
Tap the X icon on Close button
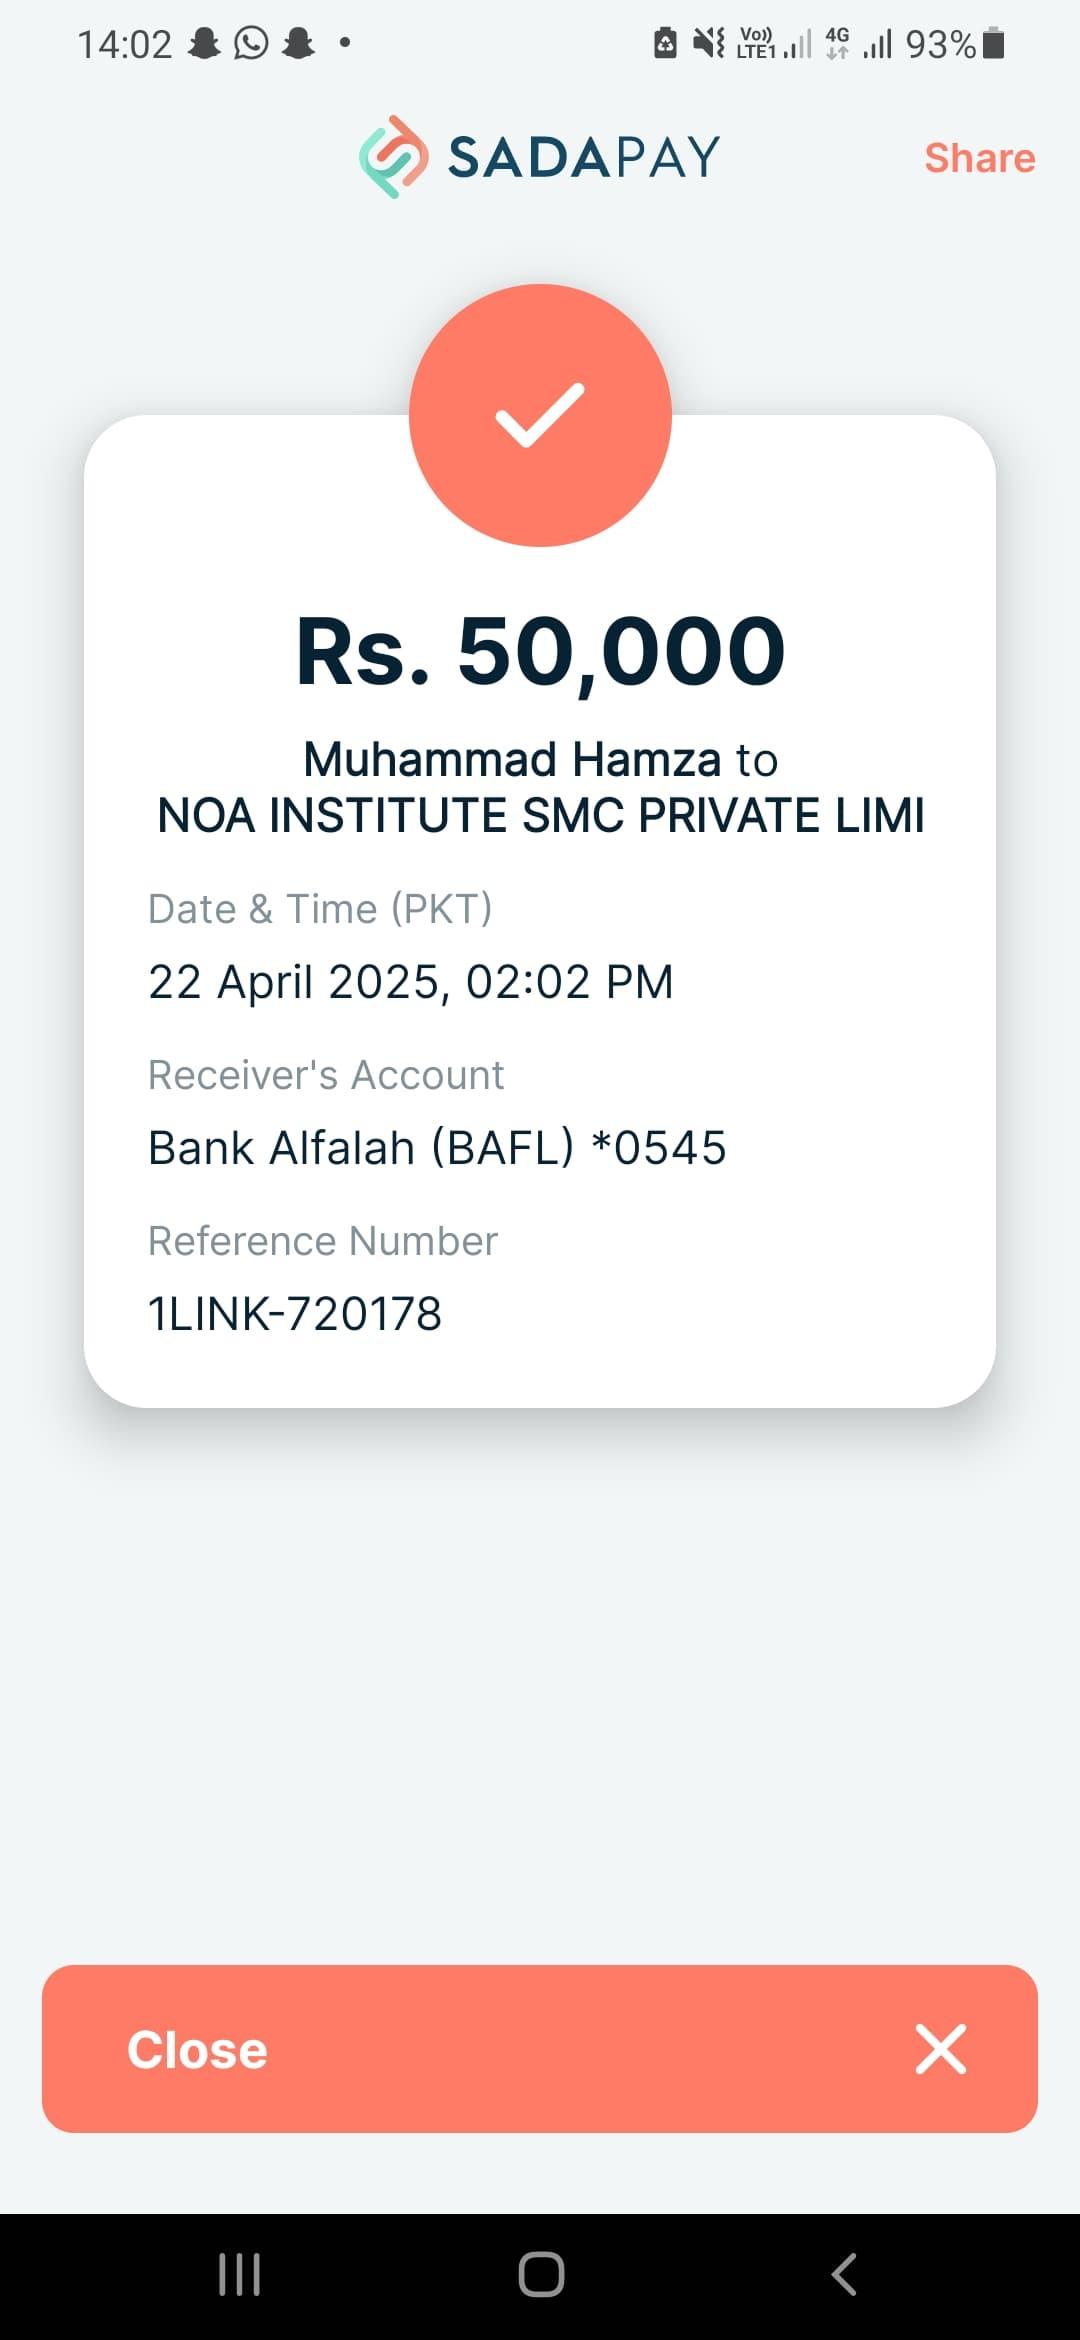941,2049
